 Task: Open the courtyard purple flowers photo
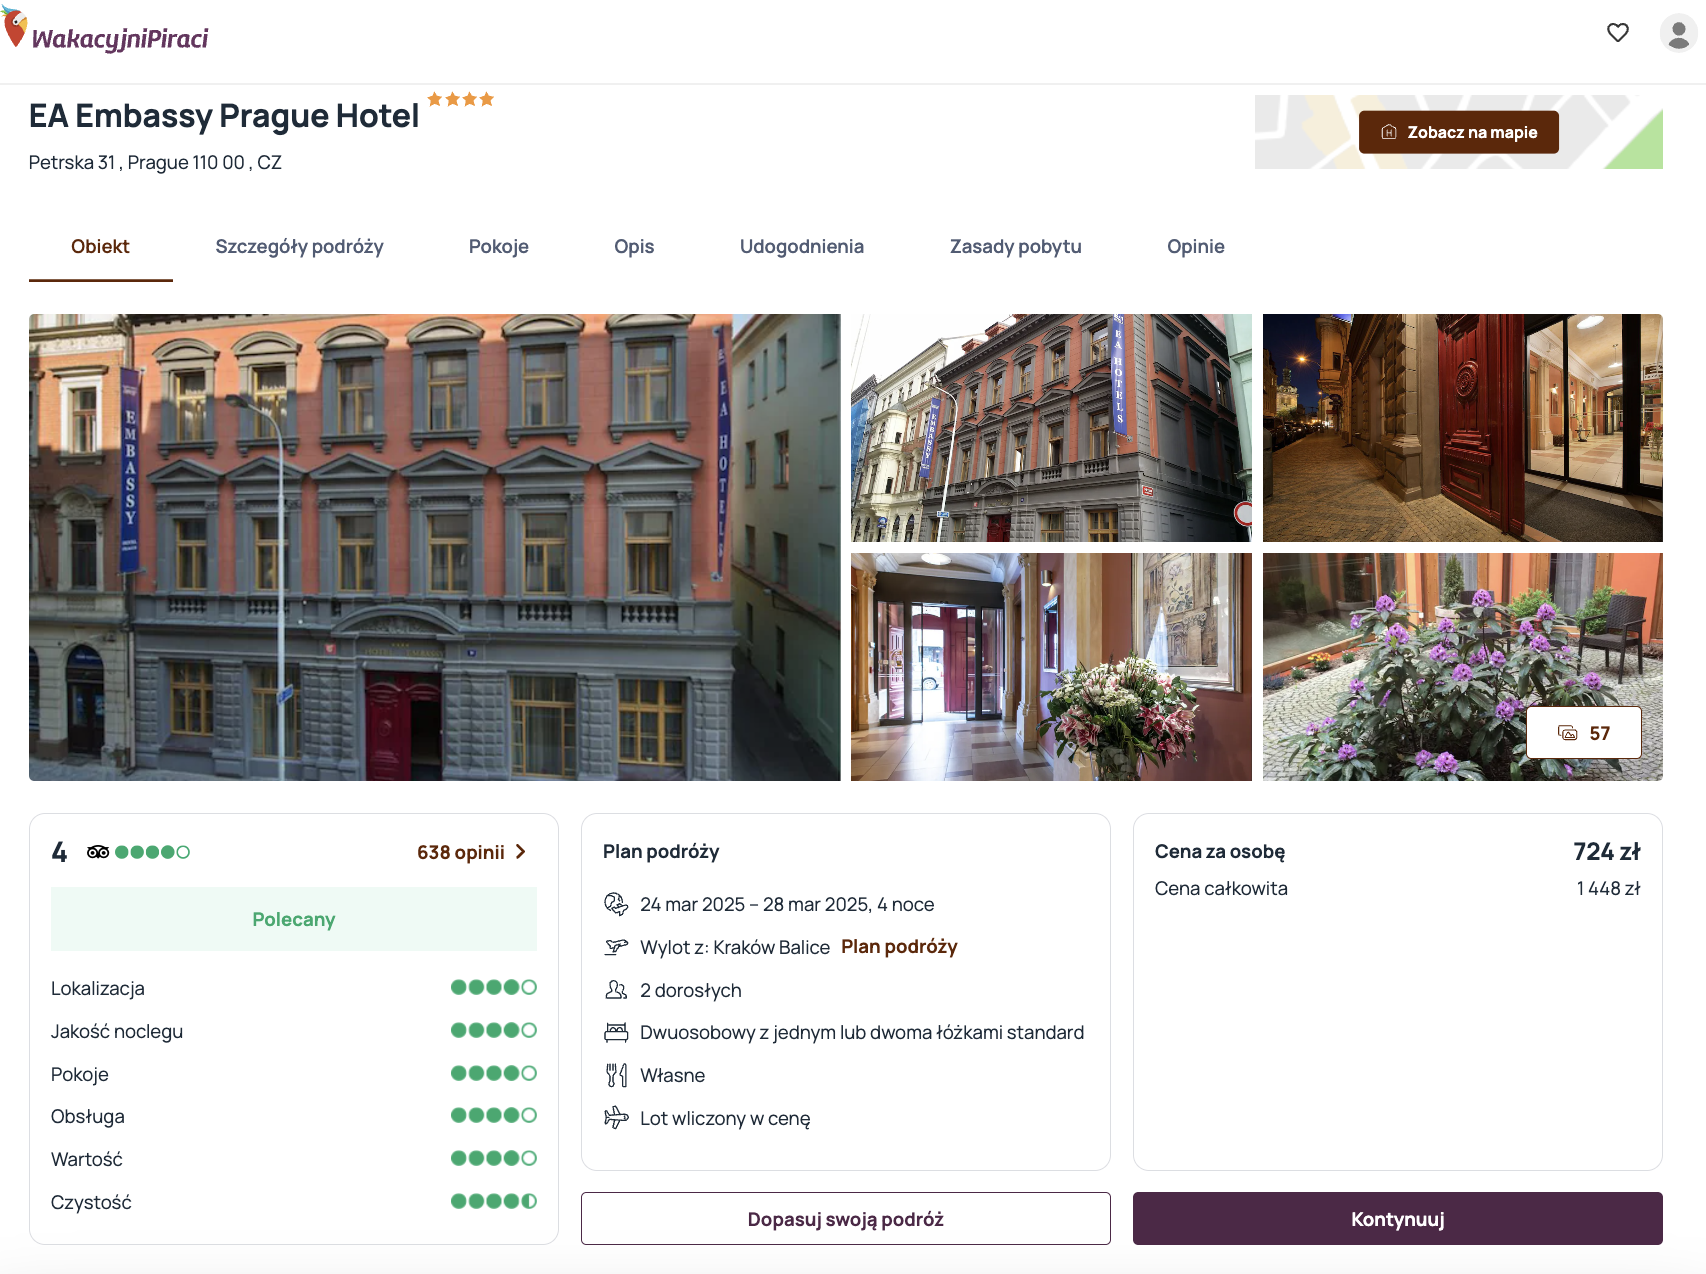tap(1463, 667)
